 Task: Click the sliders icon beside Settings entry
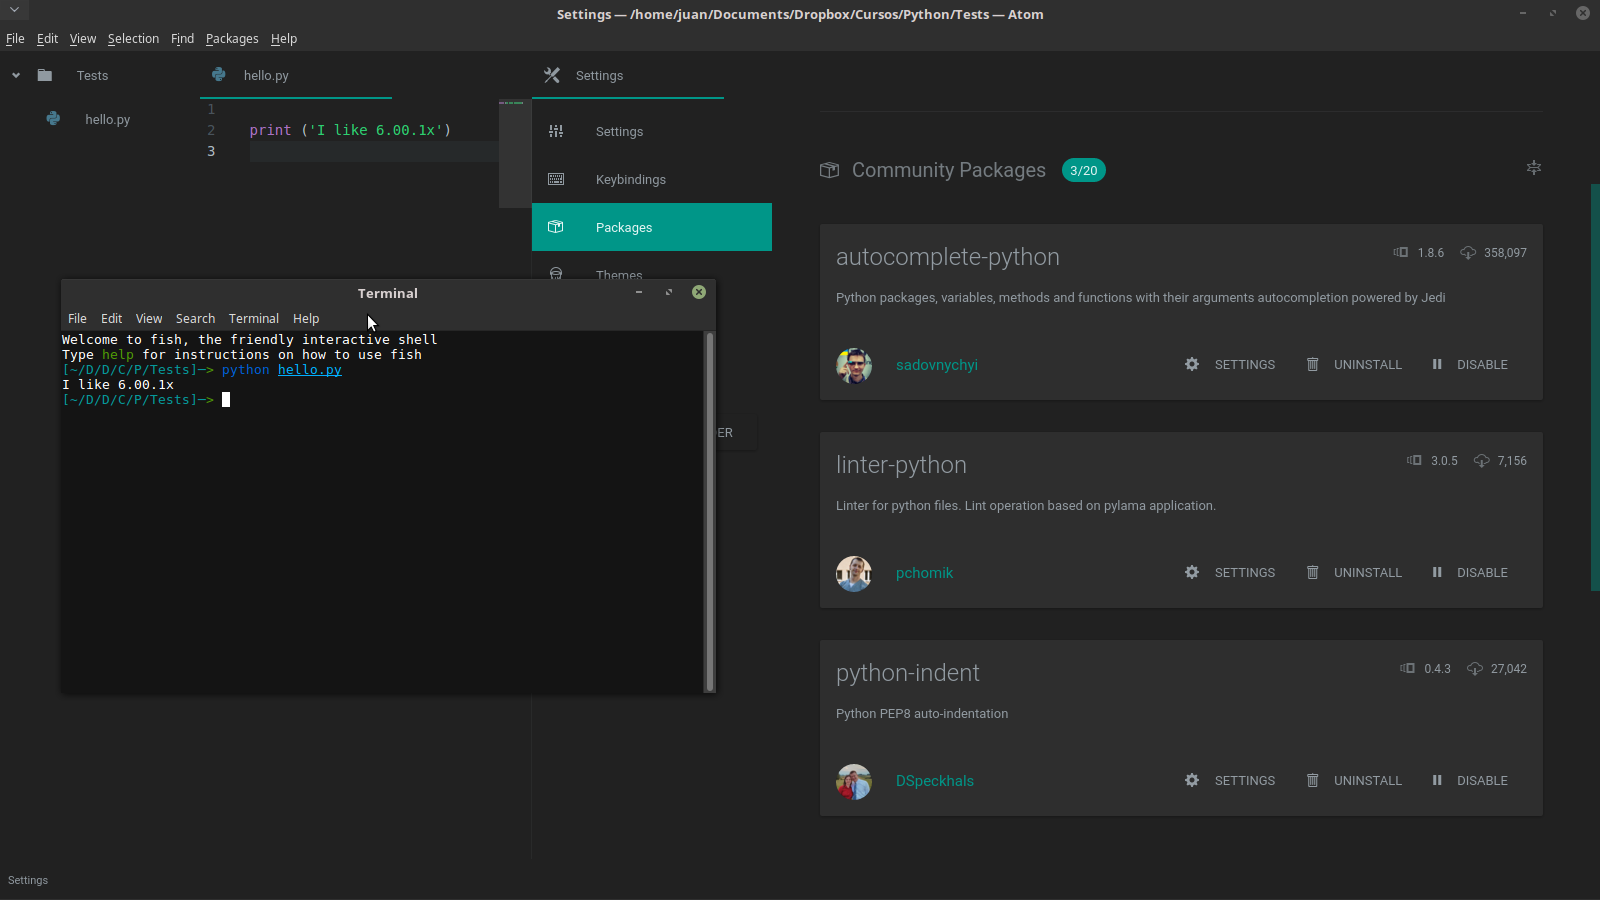pyautogui.click(x=556, y=131)
